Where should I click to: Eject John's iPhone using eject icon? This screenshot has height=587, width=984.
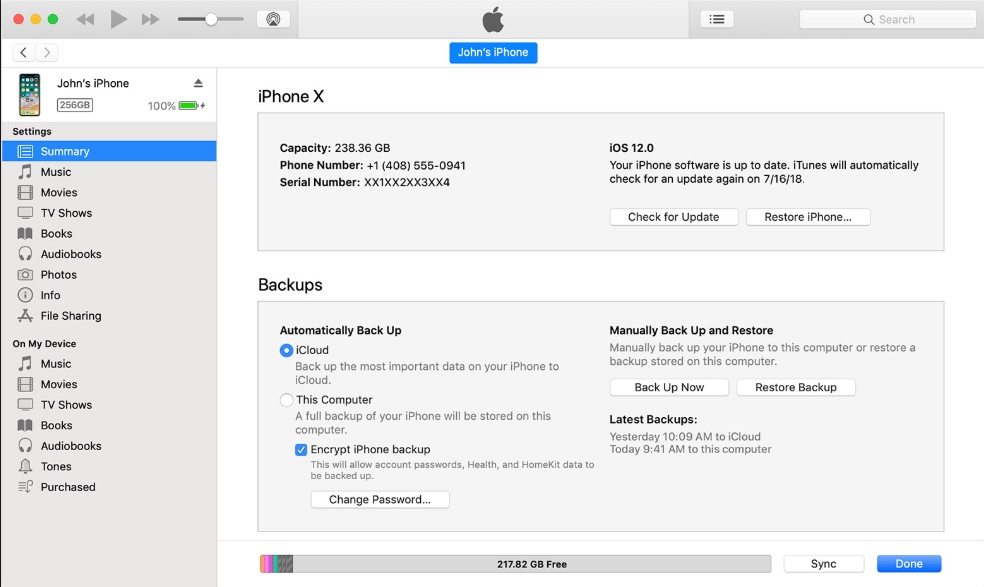pos(198,83)
